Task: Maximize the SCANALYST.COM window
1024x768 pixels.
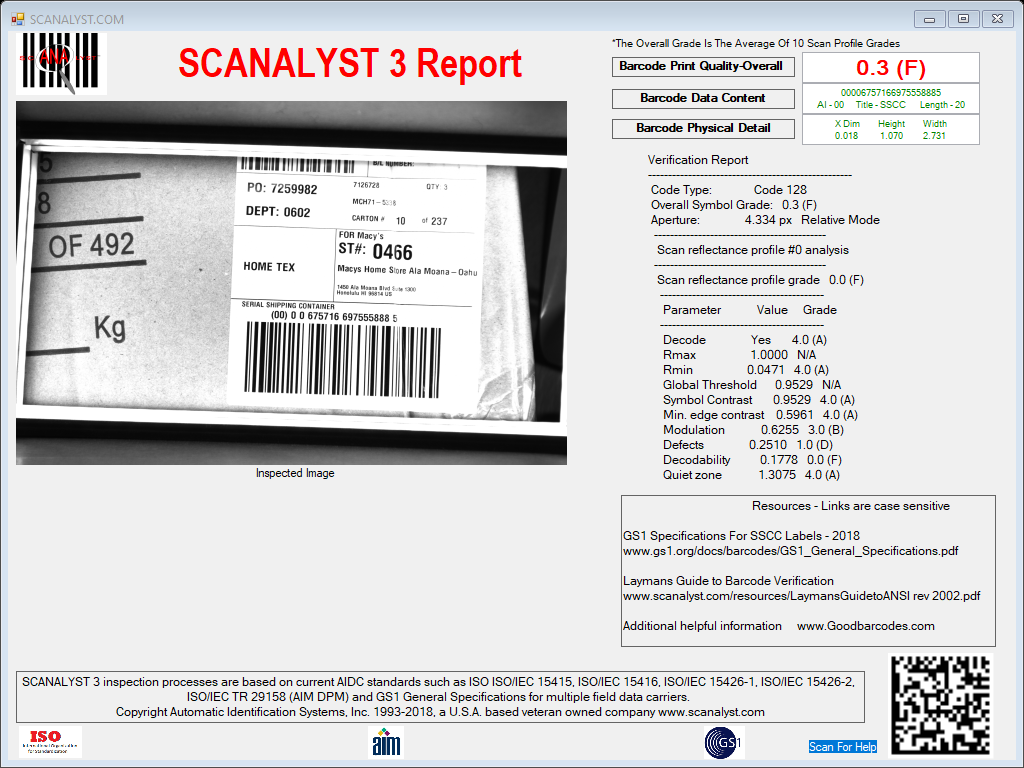Action: (963, 19)
